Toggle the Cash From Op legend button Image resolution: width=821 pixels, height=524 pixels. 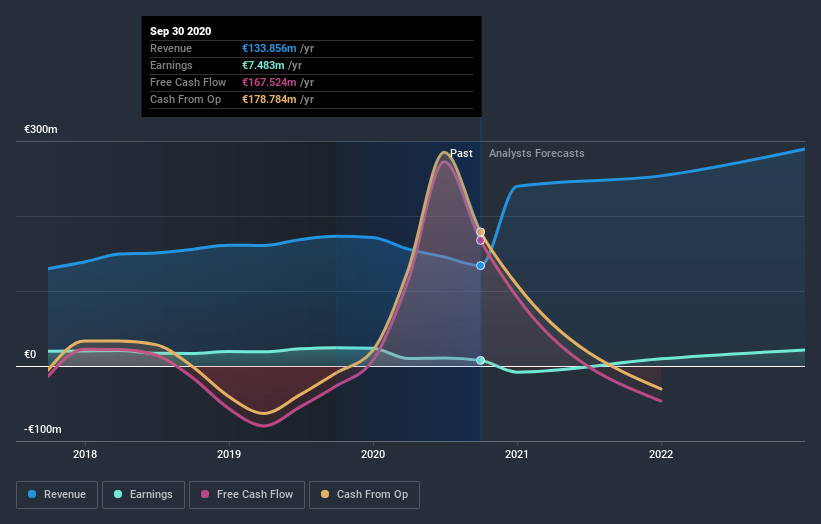(x=364, y=495)
